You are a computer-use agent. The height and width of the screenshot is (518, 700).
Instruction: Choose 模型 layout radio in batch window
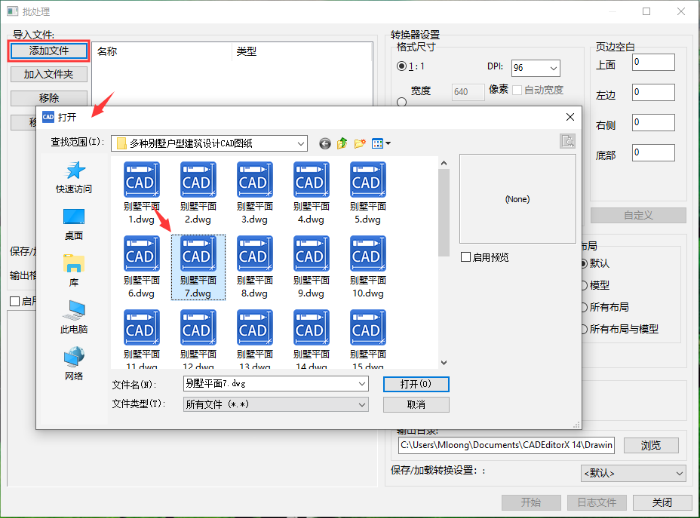coord(584,285)
